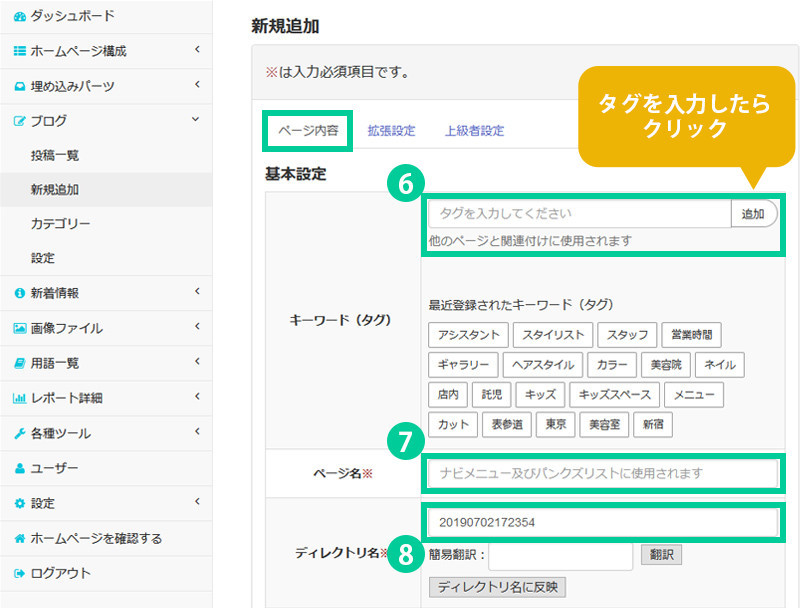The width and height of the screenshot is (800, 608).
Task: Click the info icon beside 新着情報
Action: point(20,293)
